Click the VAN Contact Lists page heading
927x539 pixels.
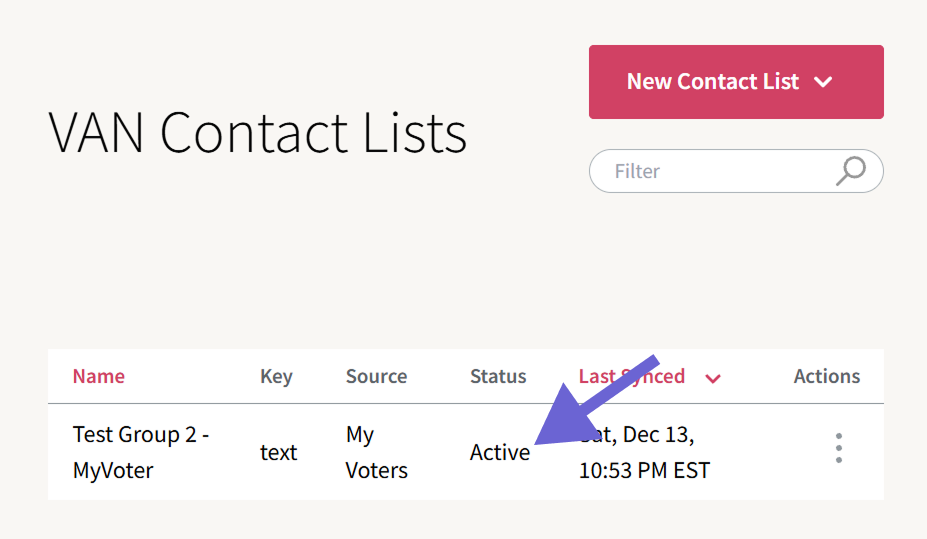(x=258, y=132)
